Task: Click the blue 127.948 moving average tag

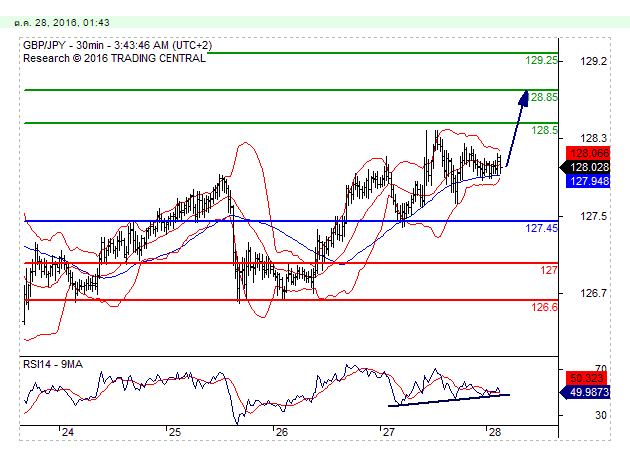Action: (x=588, y=181)
